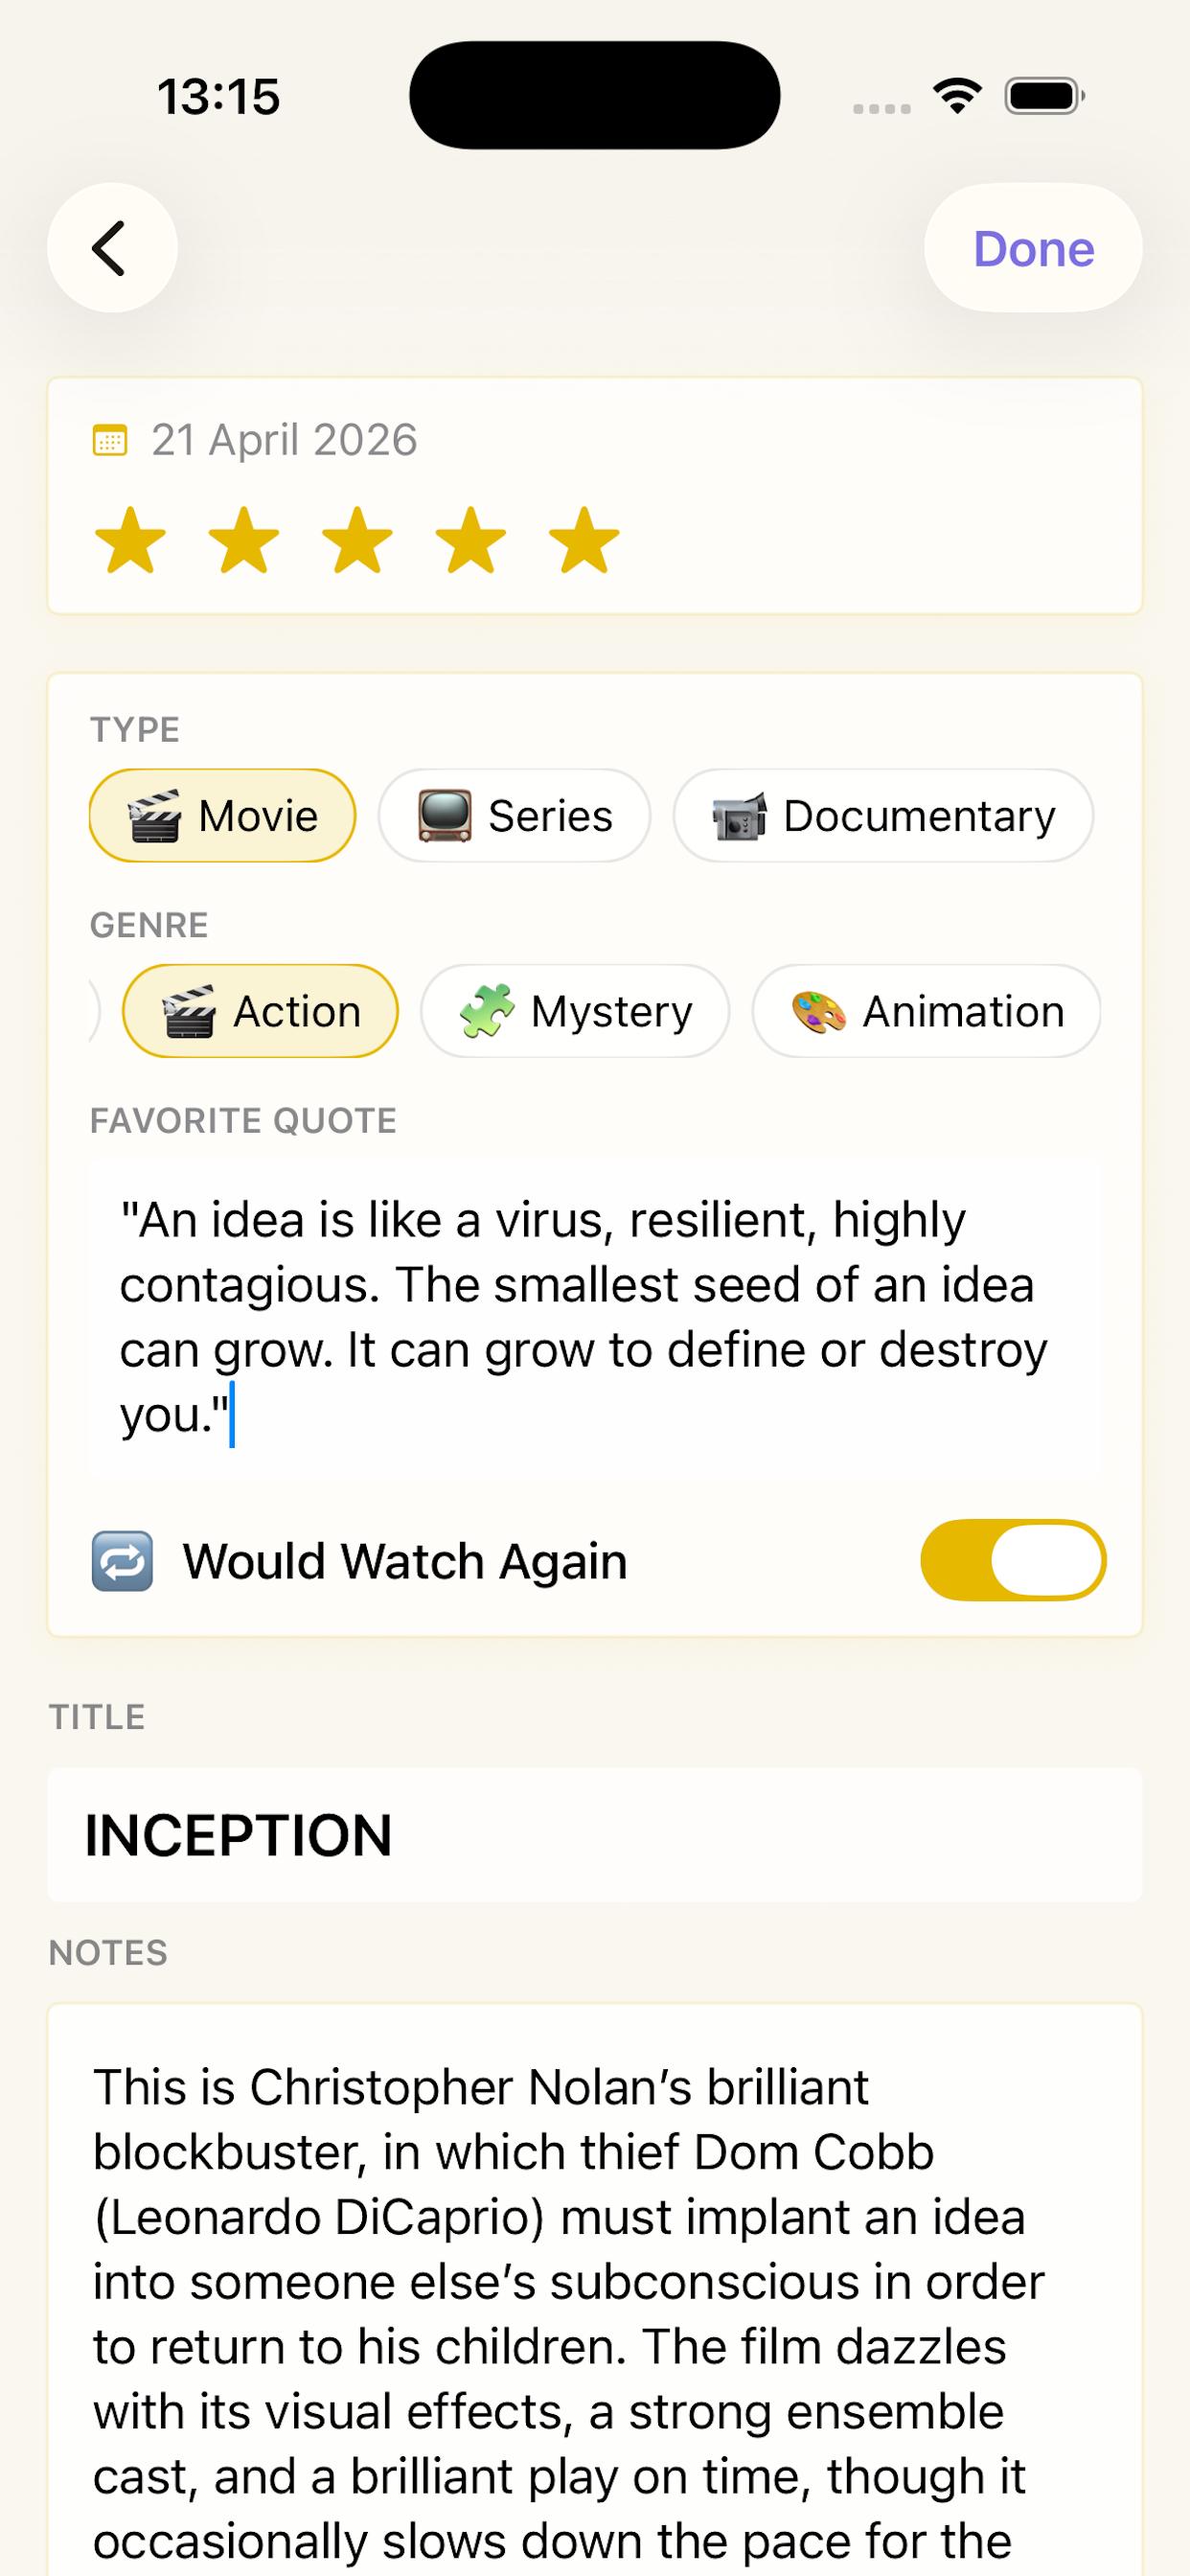Choose the Action genre chip
The height and width of the screenshot is (2576, 1190).
pos(260,1011)
